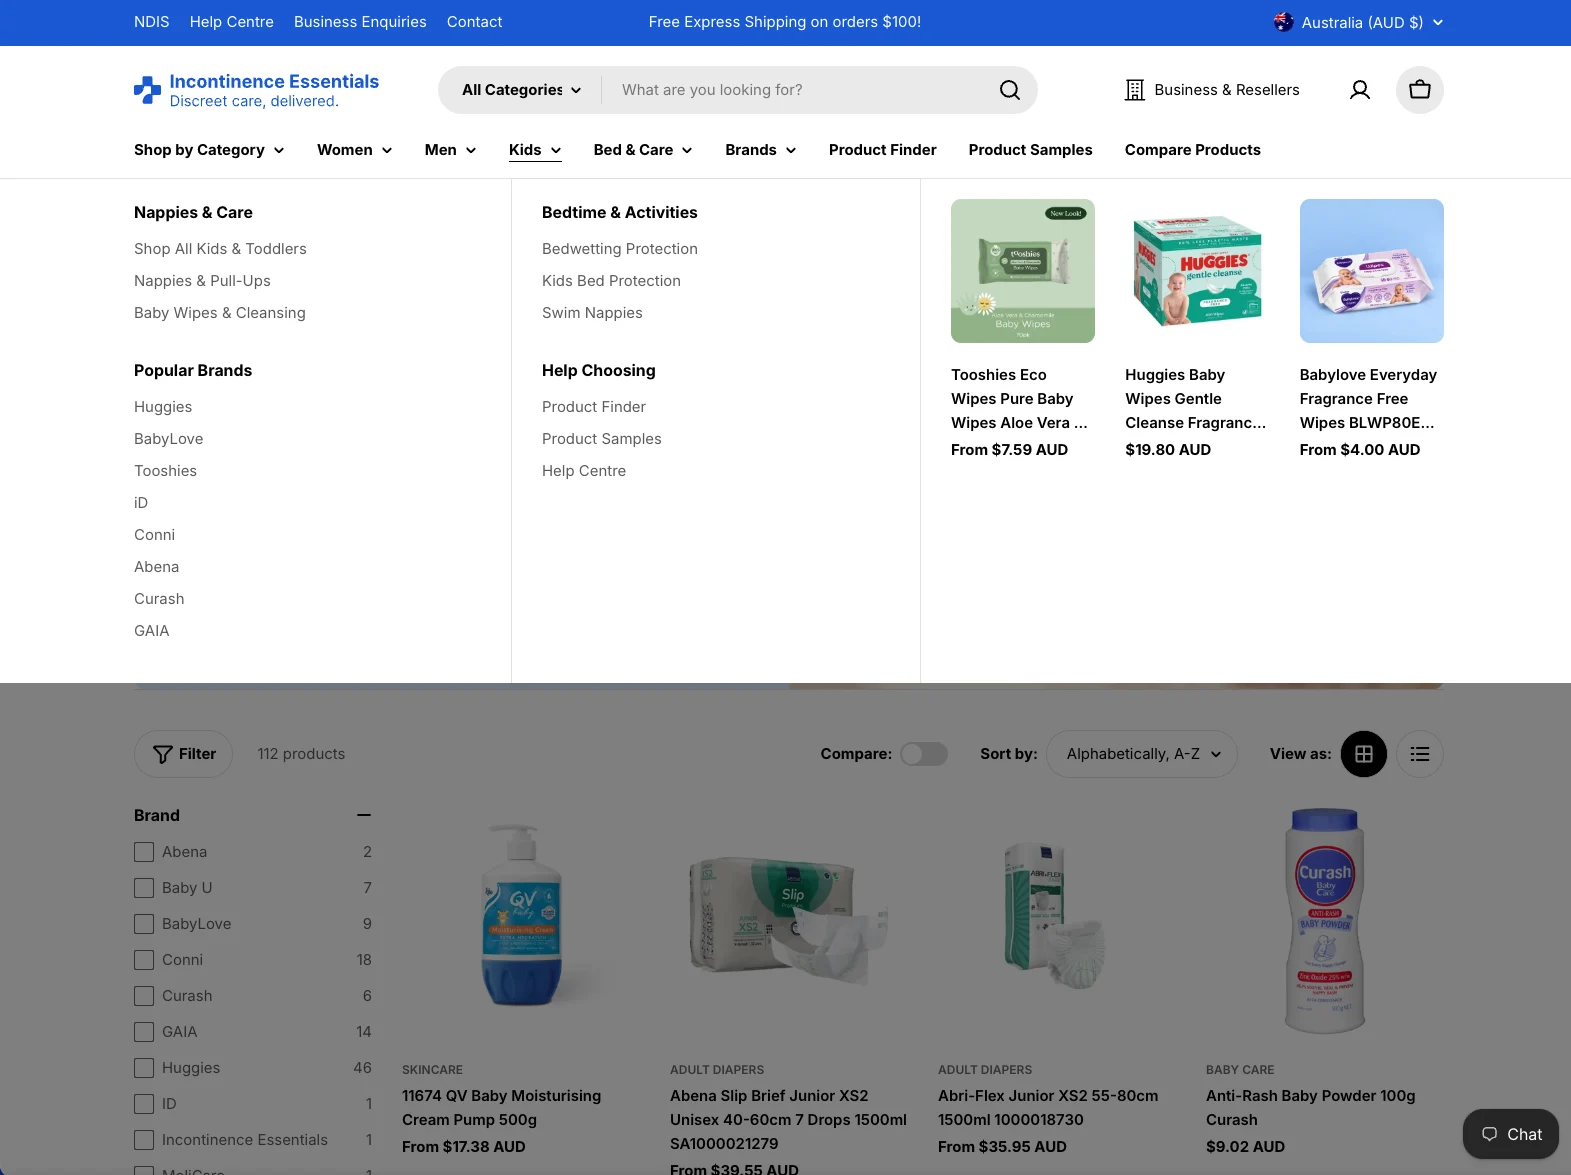Open the Huggies Baby Wipes product thumbnail
1571x1175 pixels.
1197,271
